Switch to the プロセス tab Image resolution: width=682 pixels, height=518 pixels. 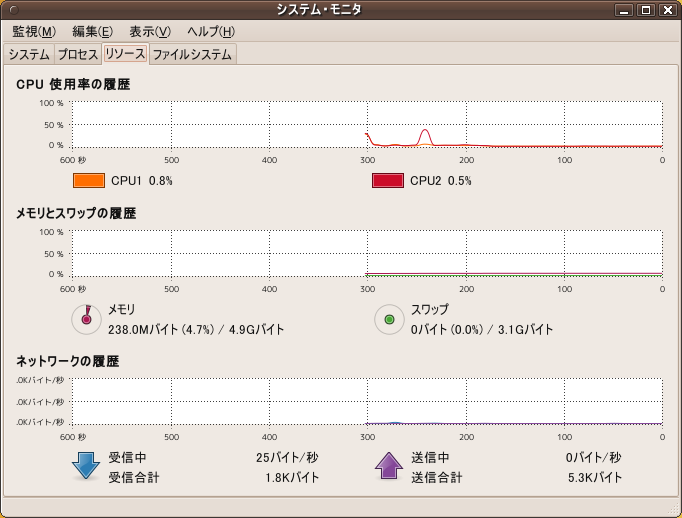(77, 54)
